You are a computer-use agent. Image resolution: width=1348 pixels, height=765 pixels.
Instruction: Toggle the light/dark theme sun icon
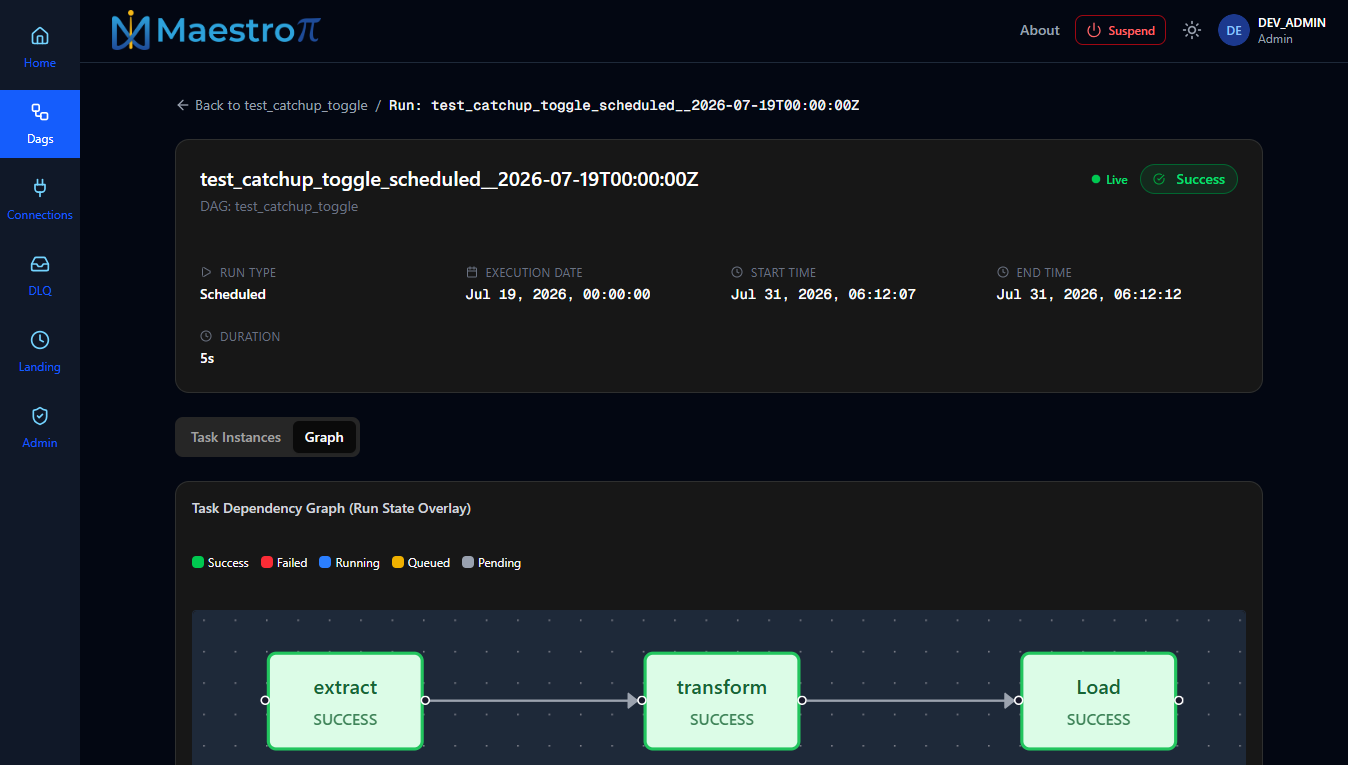[1191, 30]
